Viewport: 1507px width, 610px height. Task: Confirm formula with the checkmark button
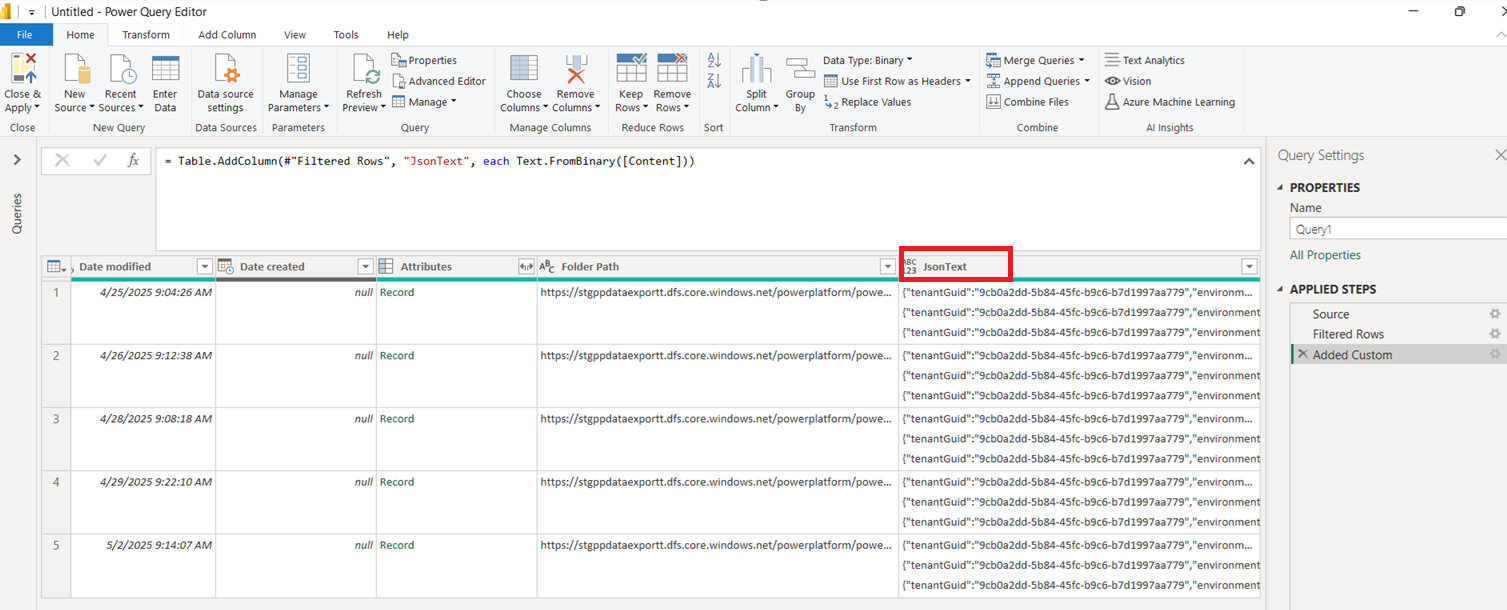pyautogui.click(x=99, y=161)
